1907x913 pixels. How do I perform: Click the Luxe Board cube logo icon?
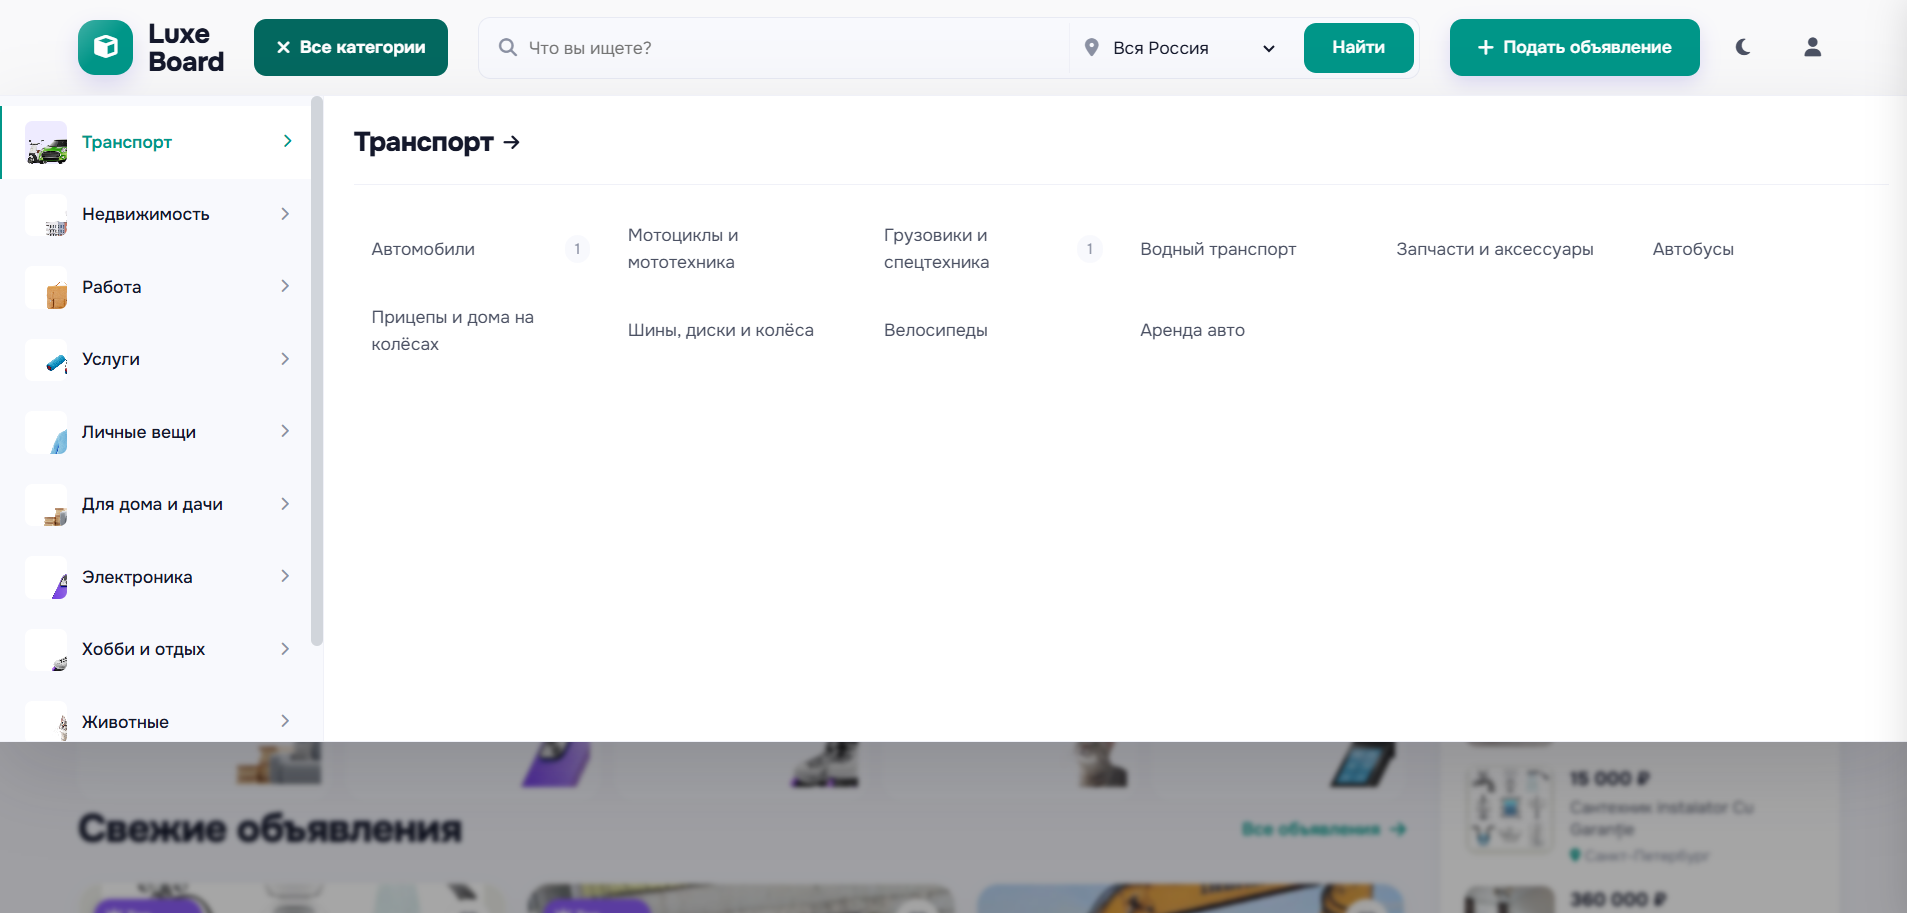click(x=105, y=47)
